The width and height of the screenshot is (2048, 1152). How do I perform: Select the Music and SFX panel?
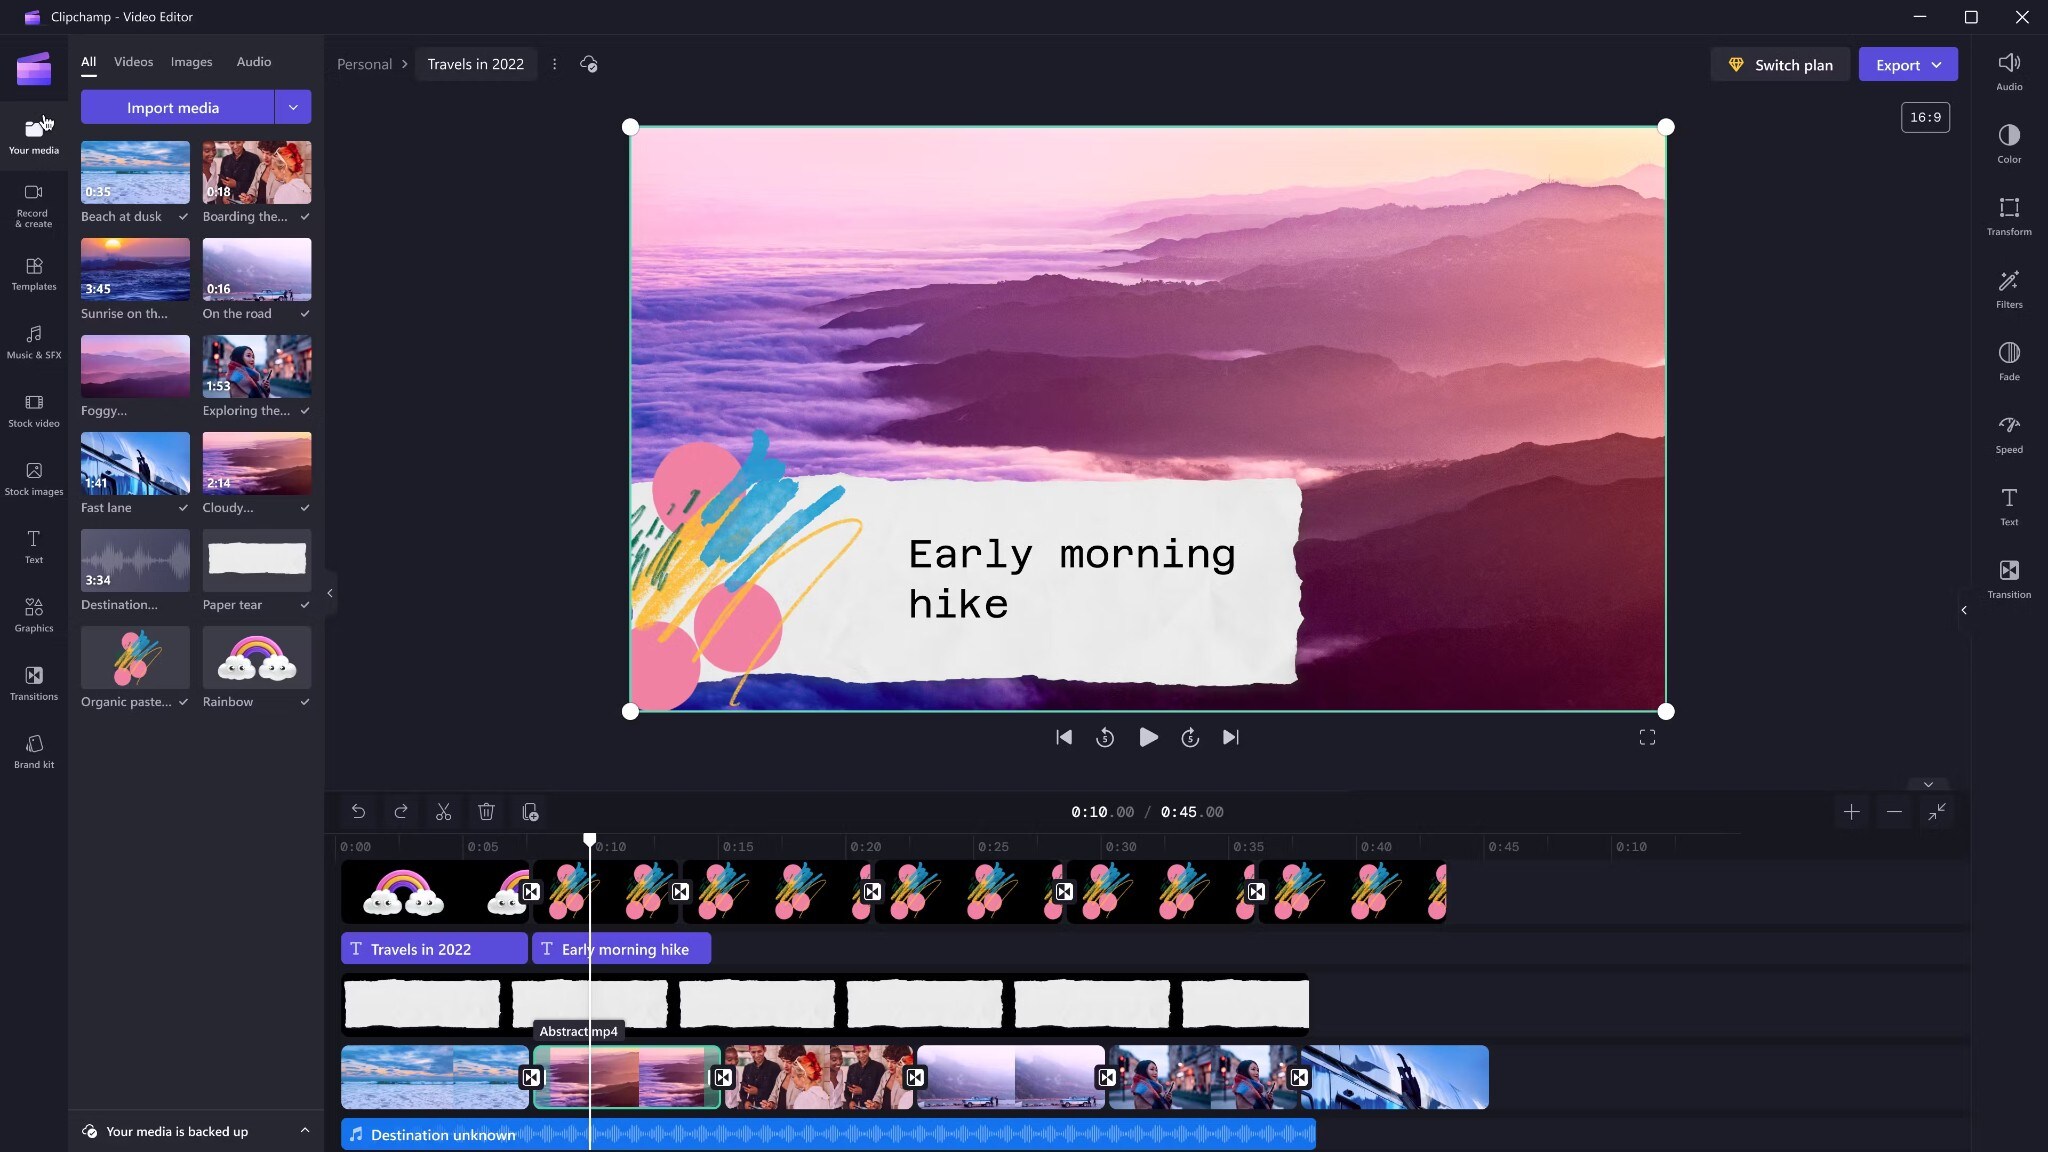(34, 343)
